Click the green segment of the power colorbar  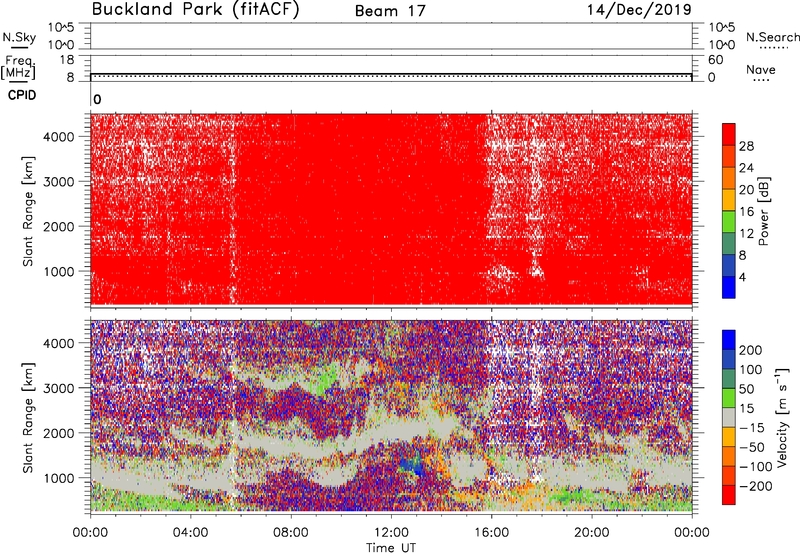[x=729, y=222]
